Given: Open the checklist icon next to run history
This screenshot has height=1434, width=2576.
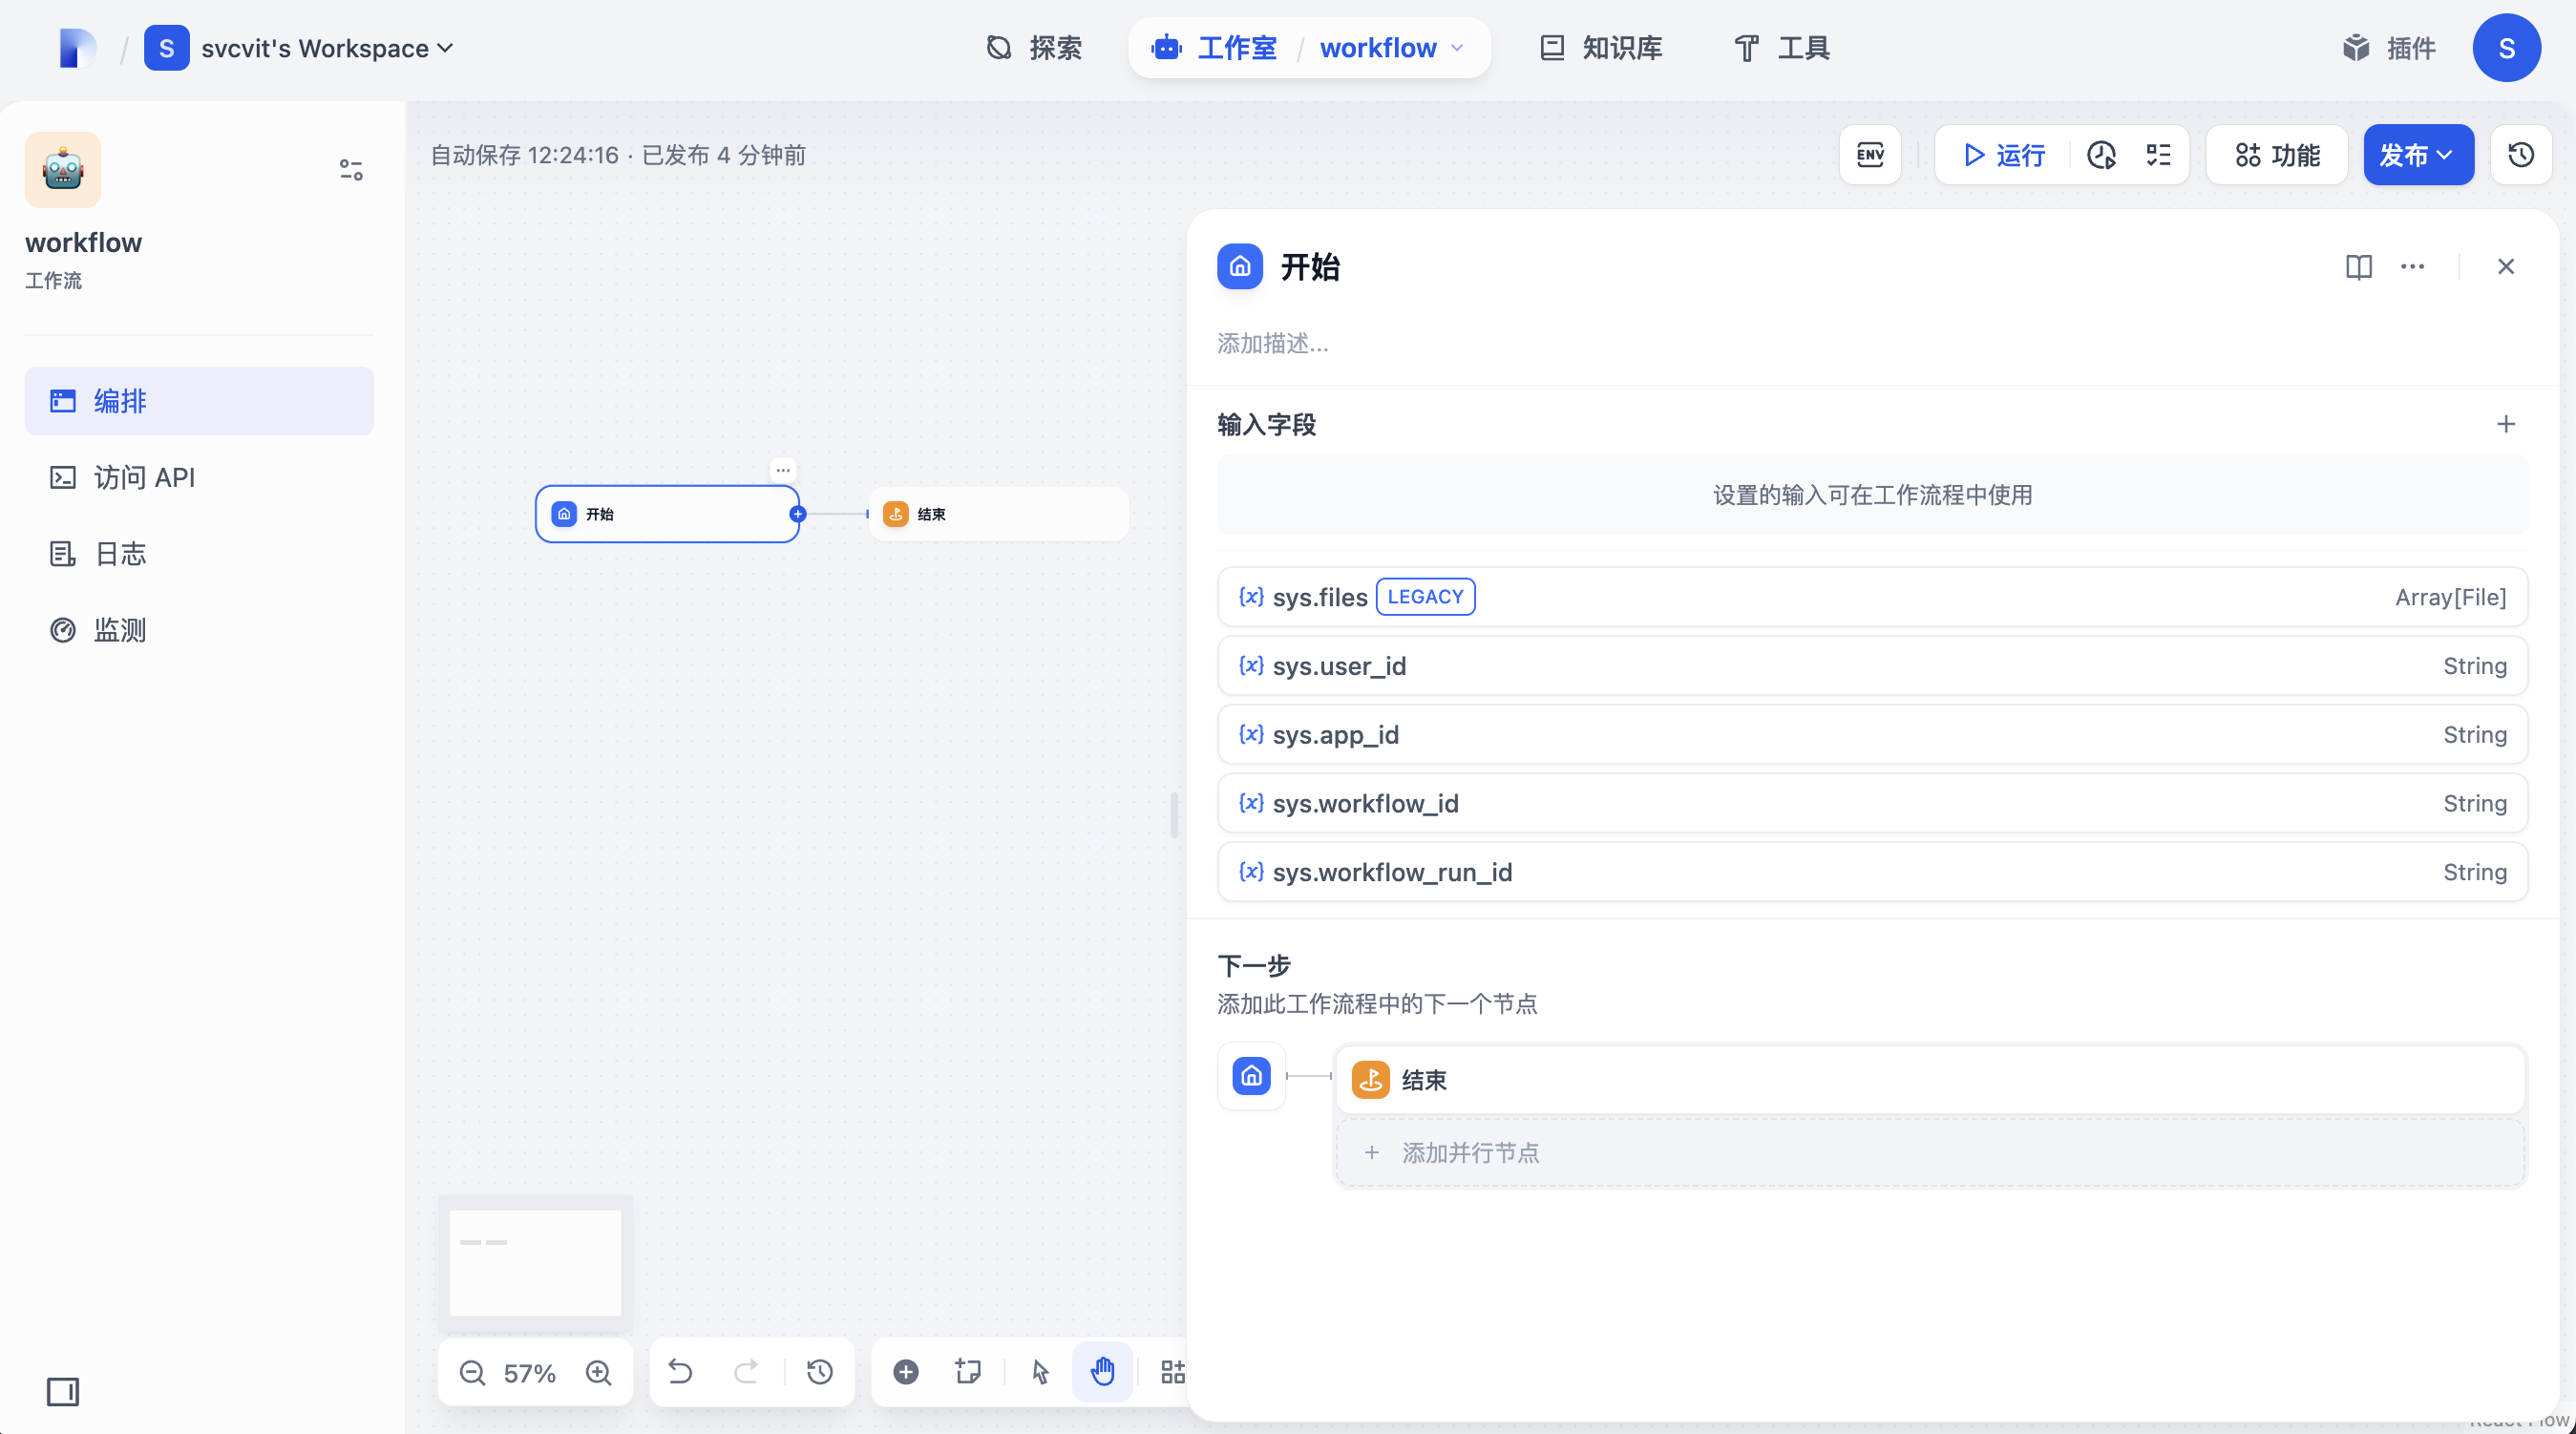Looking at the screenshot, I should coord(2159,155).
